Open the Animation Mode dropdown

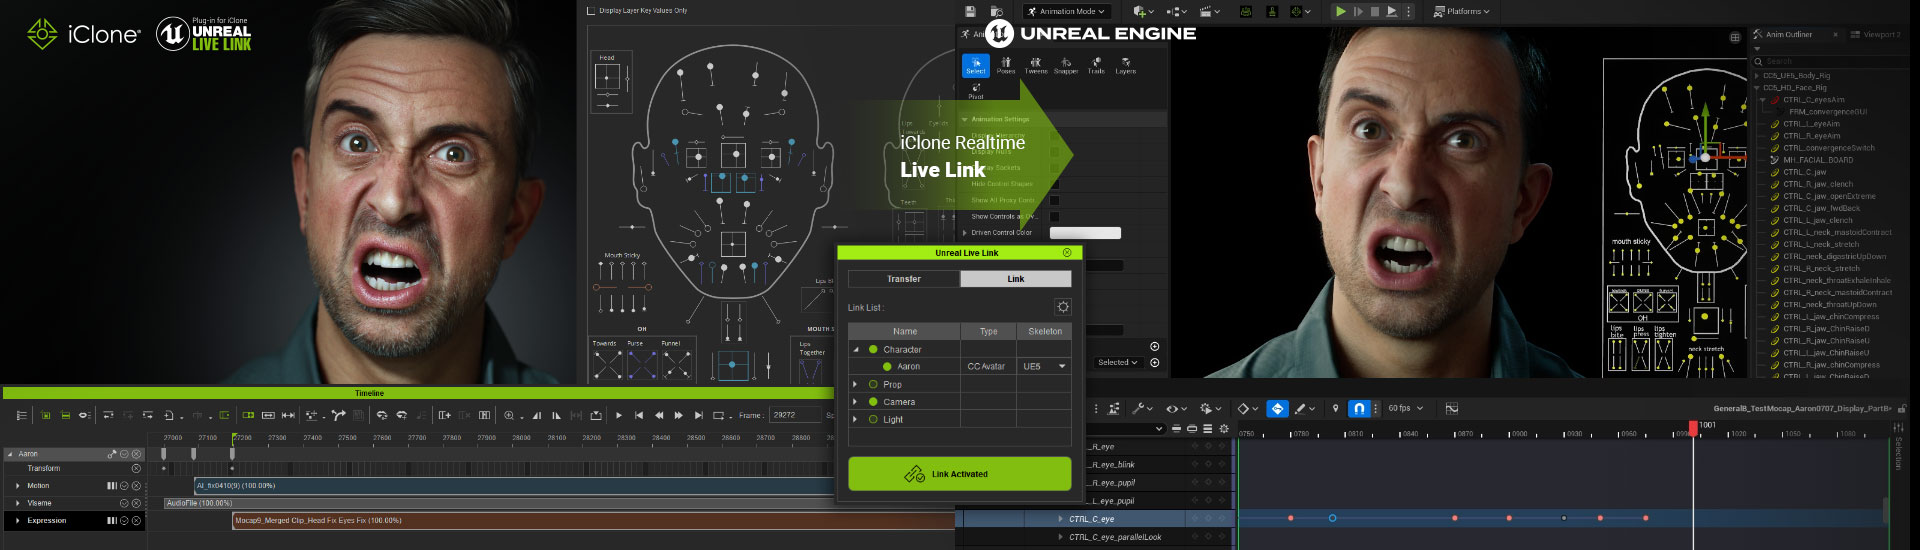[x=1067, y=12]
